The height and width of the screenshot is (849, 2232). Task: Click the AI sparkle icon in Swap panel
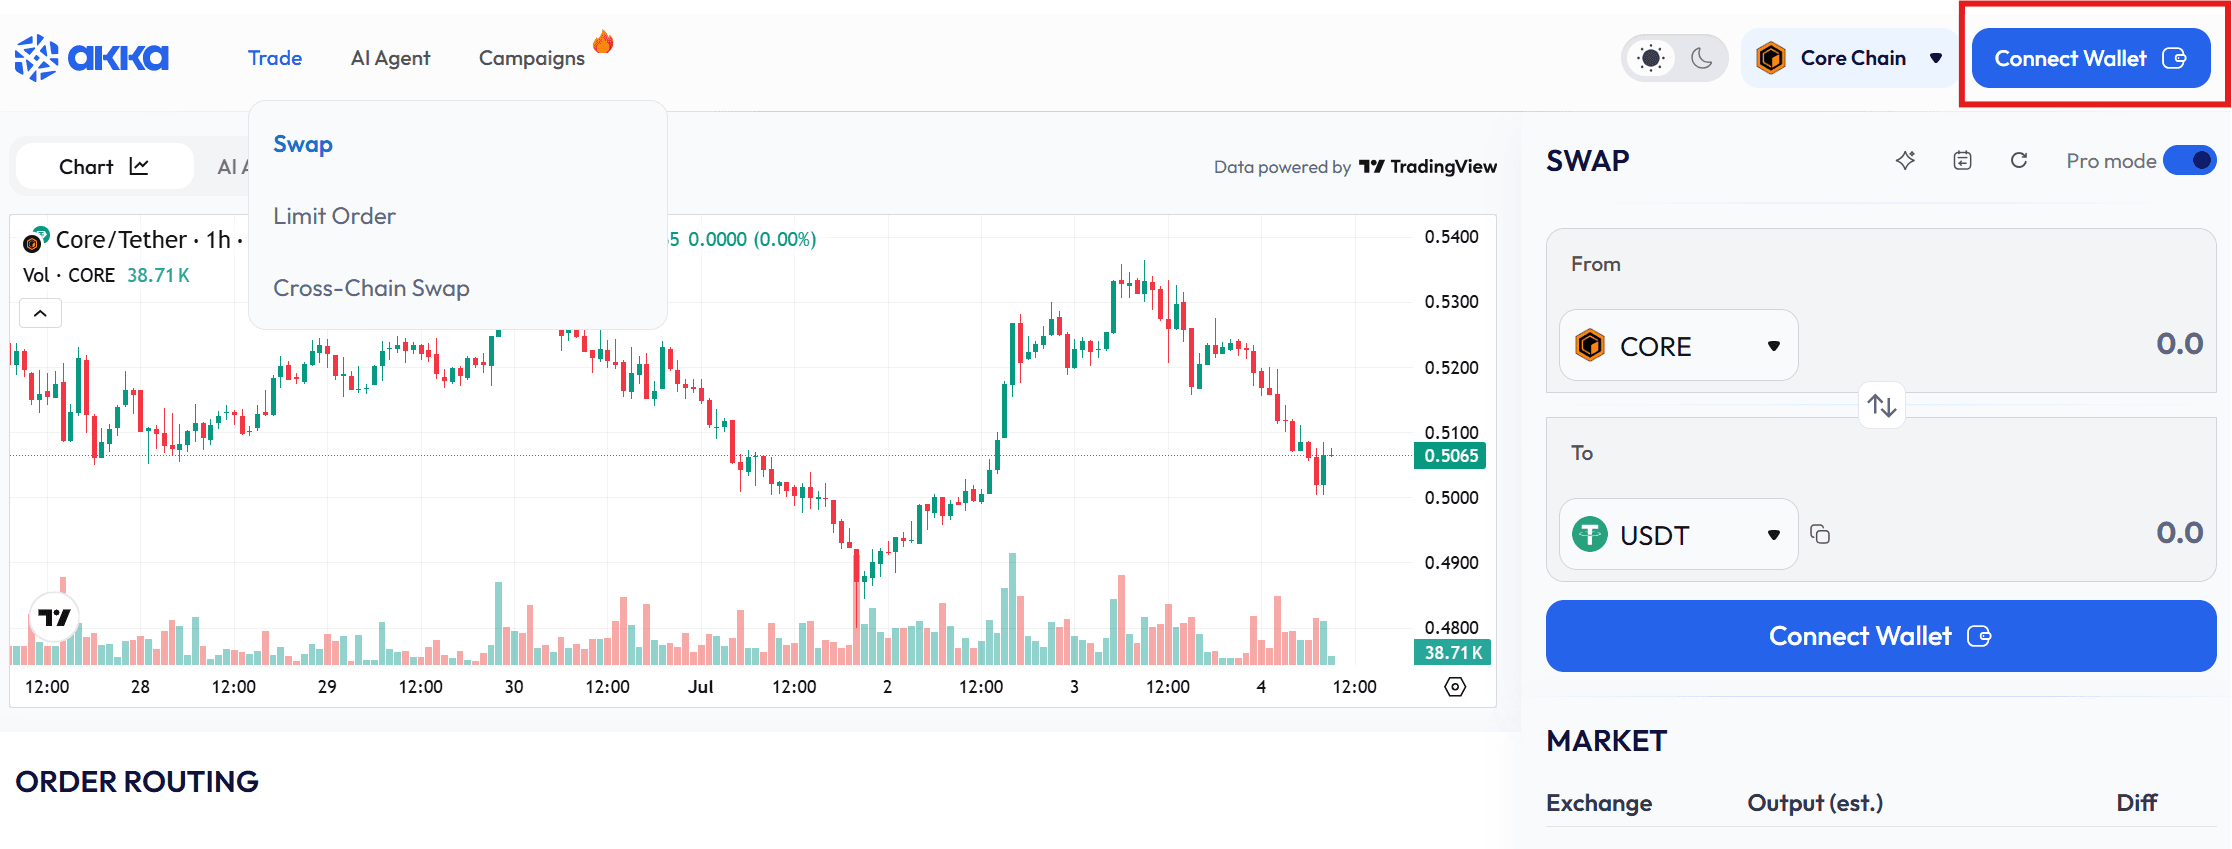[x=1905, y=161]
